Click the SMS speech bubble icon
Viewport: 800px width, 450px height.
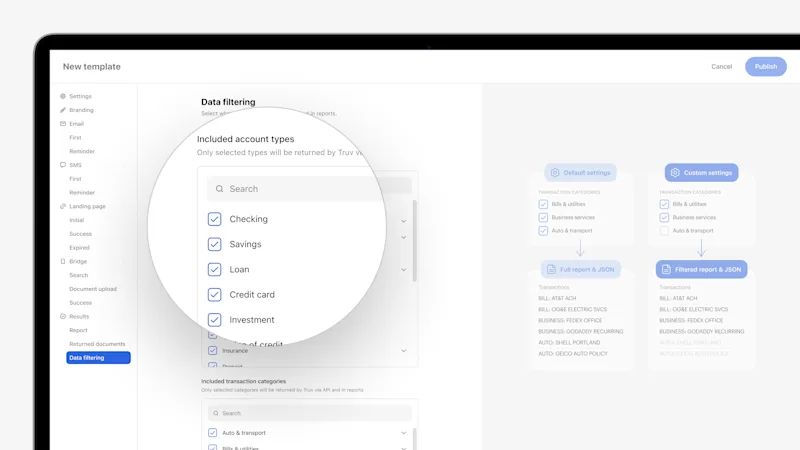click(x=63, y=165)
